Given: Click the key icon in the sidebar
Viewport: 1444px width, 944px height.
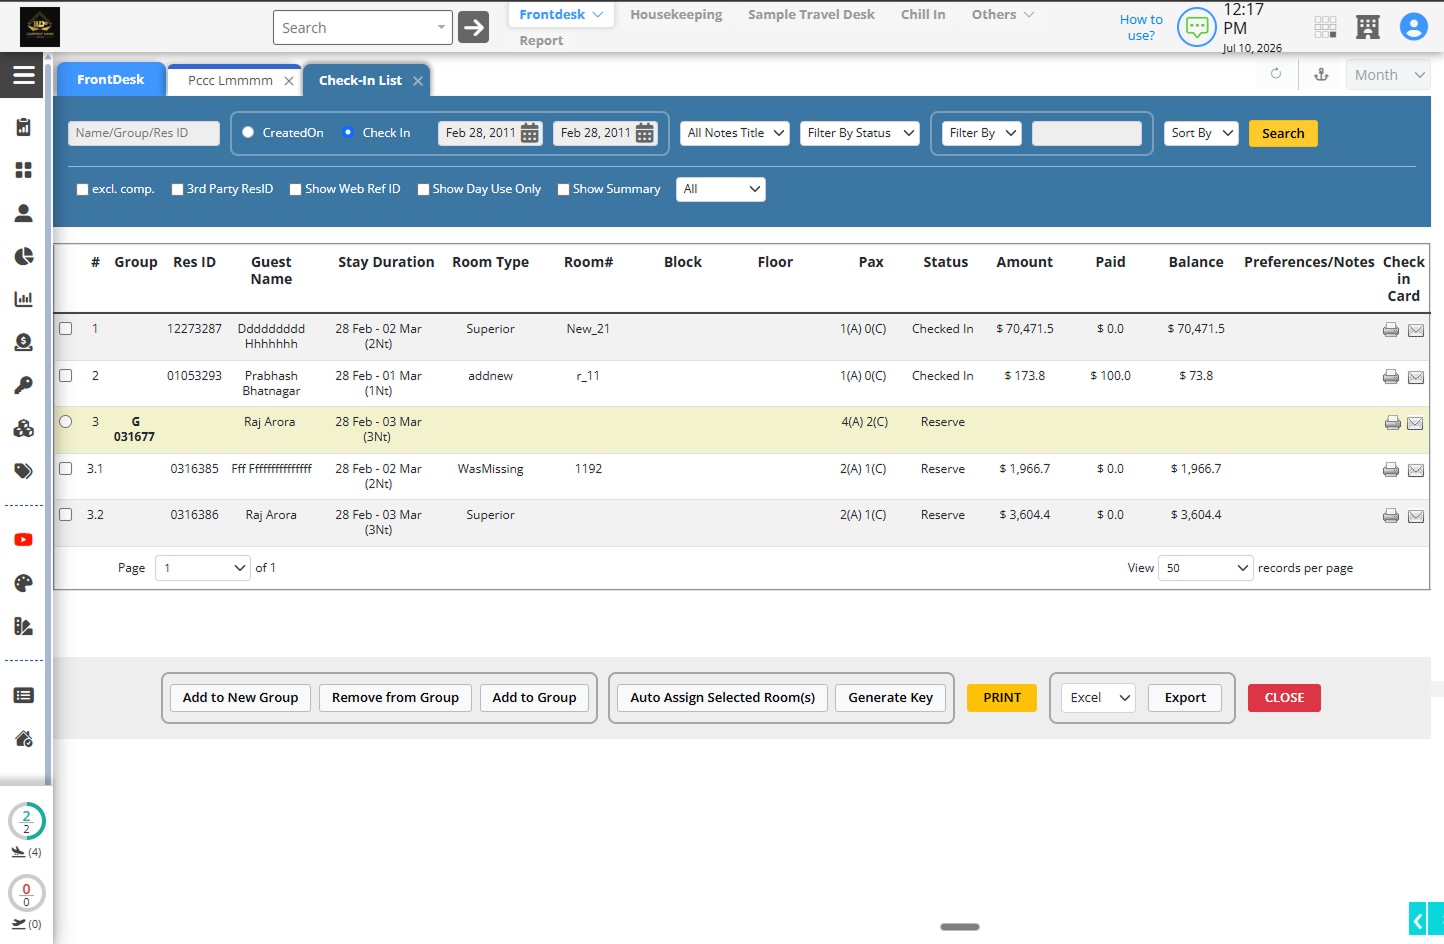Looking at the screenshot, I should coord(24,385).
